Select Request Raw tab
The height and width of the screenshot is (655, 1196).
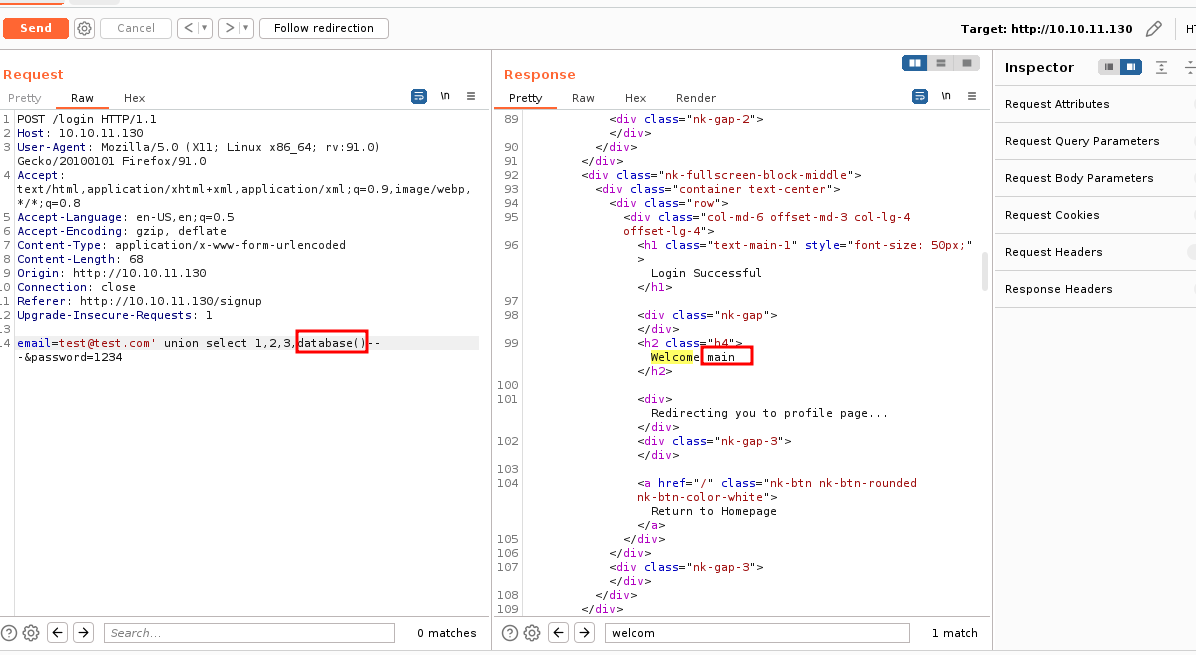[82, 98]
